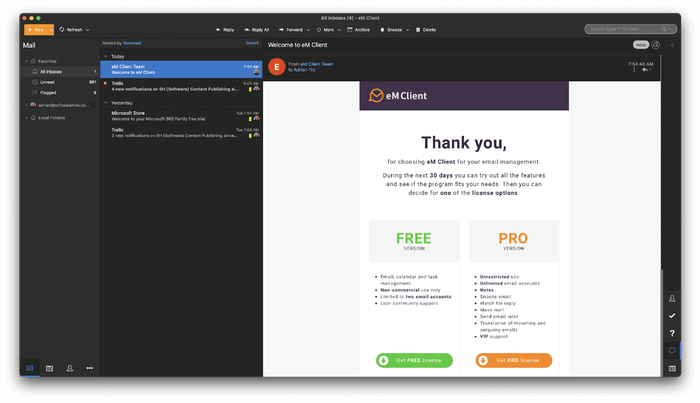Click the yellow tag on Trello 4 notifications email
700x403 pixels.
[x=250, y=90]
